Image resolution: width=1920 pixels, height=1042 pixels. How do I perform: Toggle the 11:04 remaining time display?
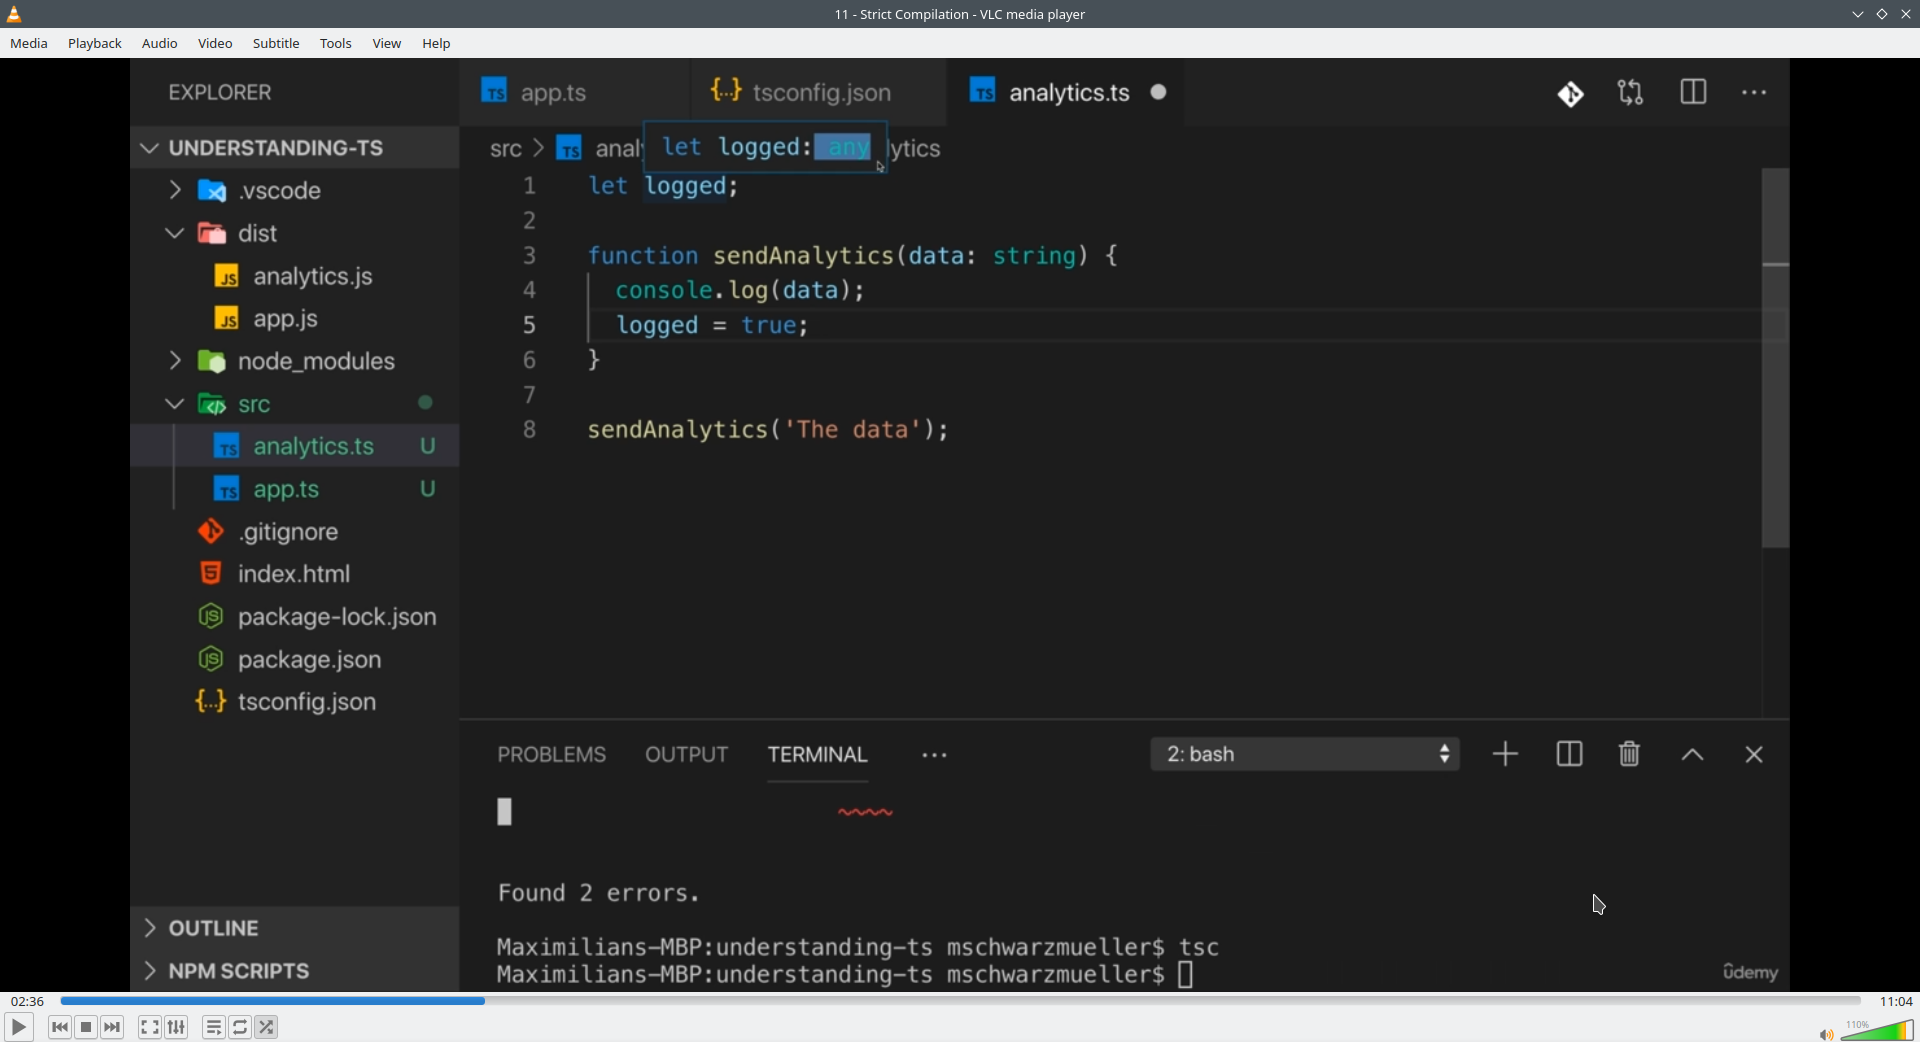point(1896,1001)
